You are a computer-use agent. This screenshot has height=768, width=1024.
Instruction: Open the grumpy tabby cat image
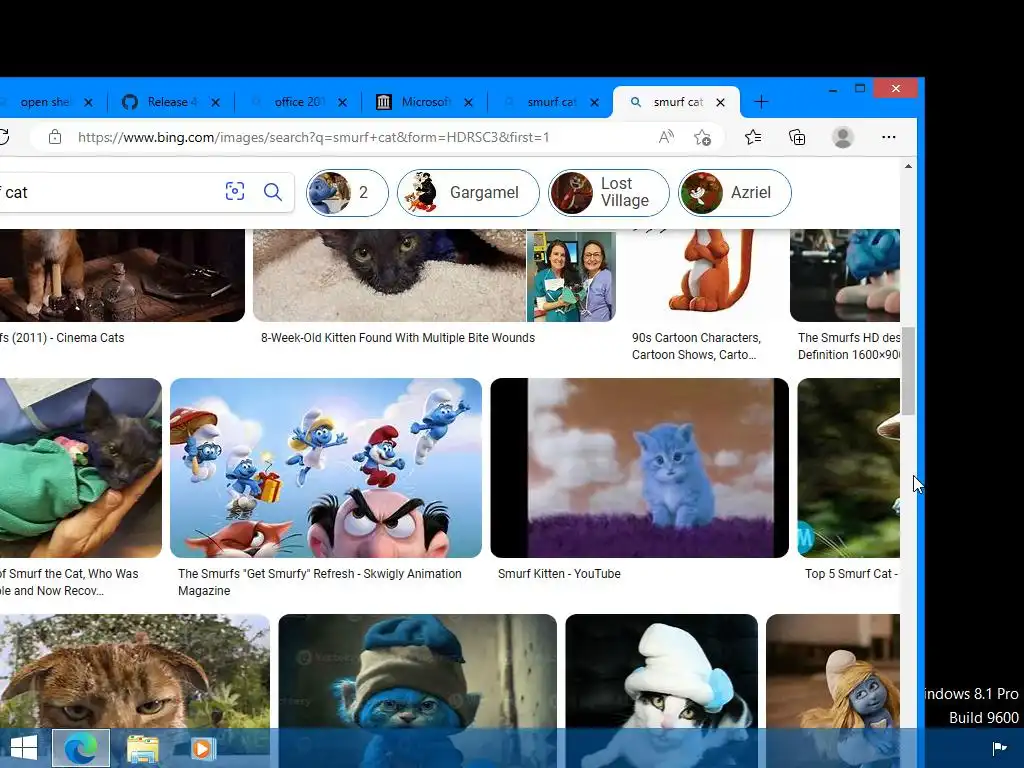tap(135, 671)
